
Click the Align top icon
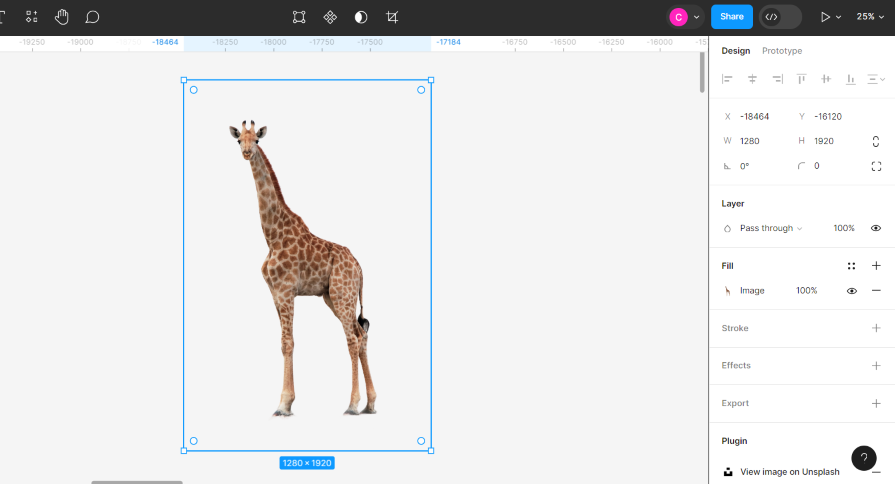pyautogui.click(x=801, y=79)
